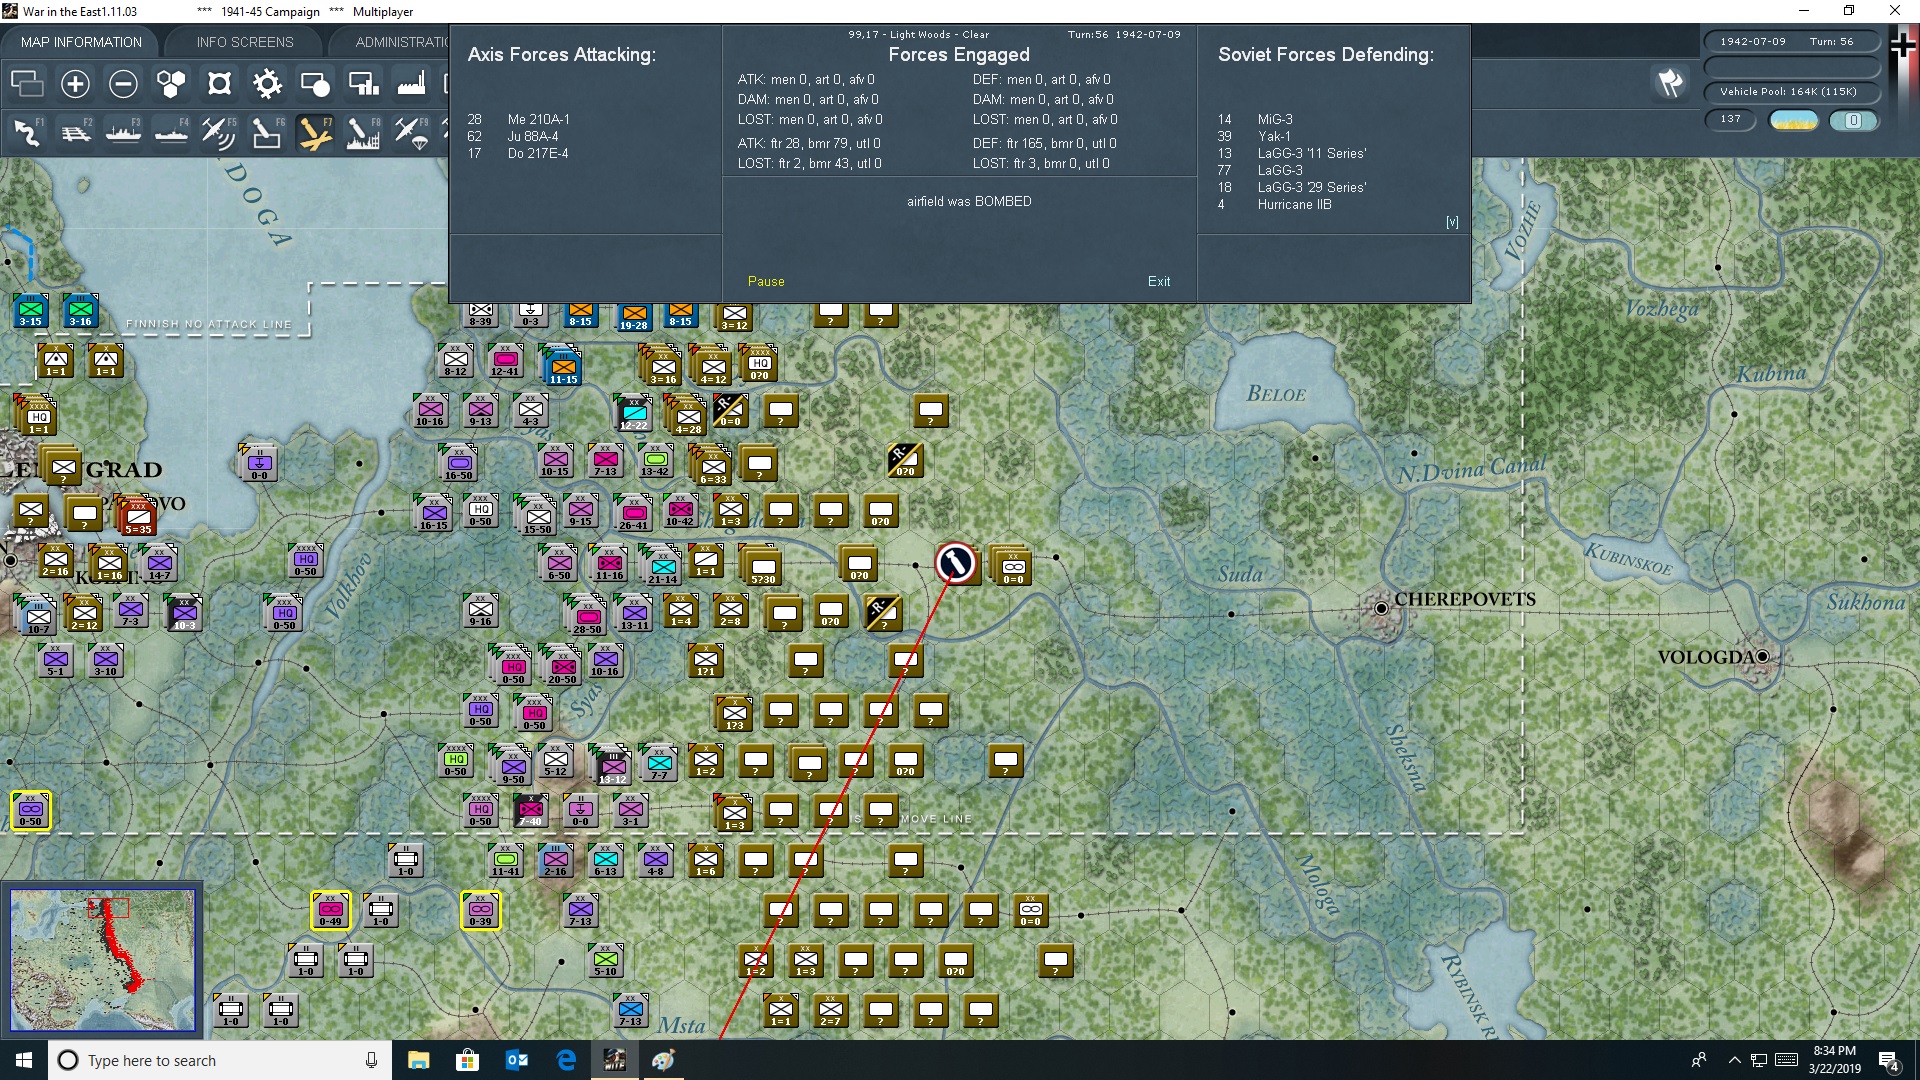
Task: Click the end turn flags icon
Action: (1670, 83)
